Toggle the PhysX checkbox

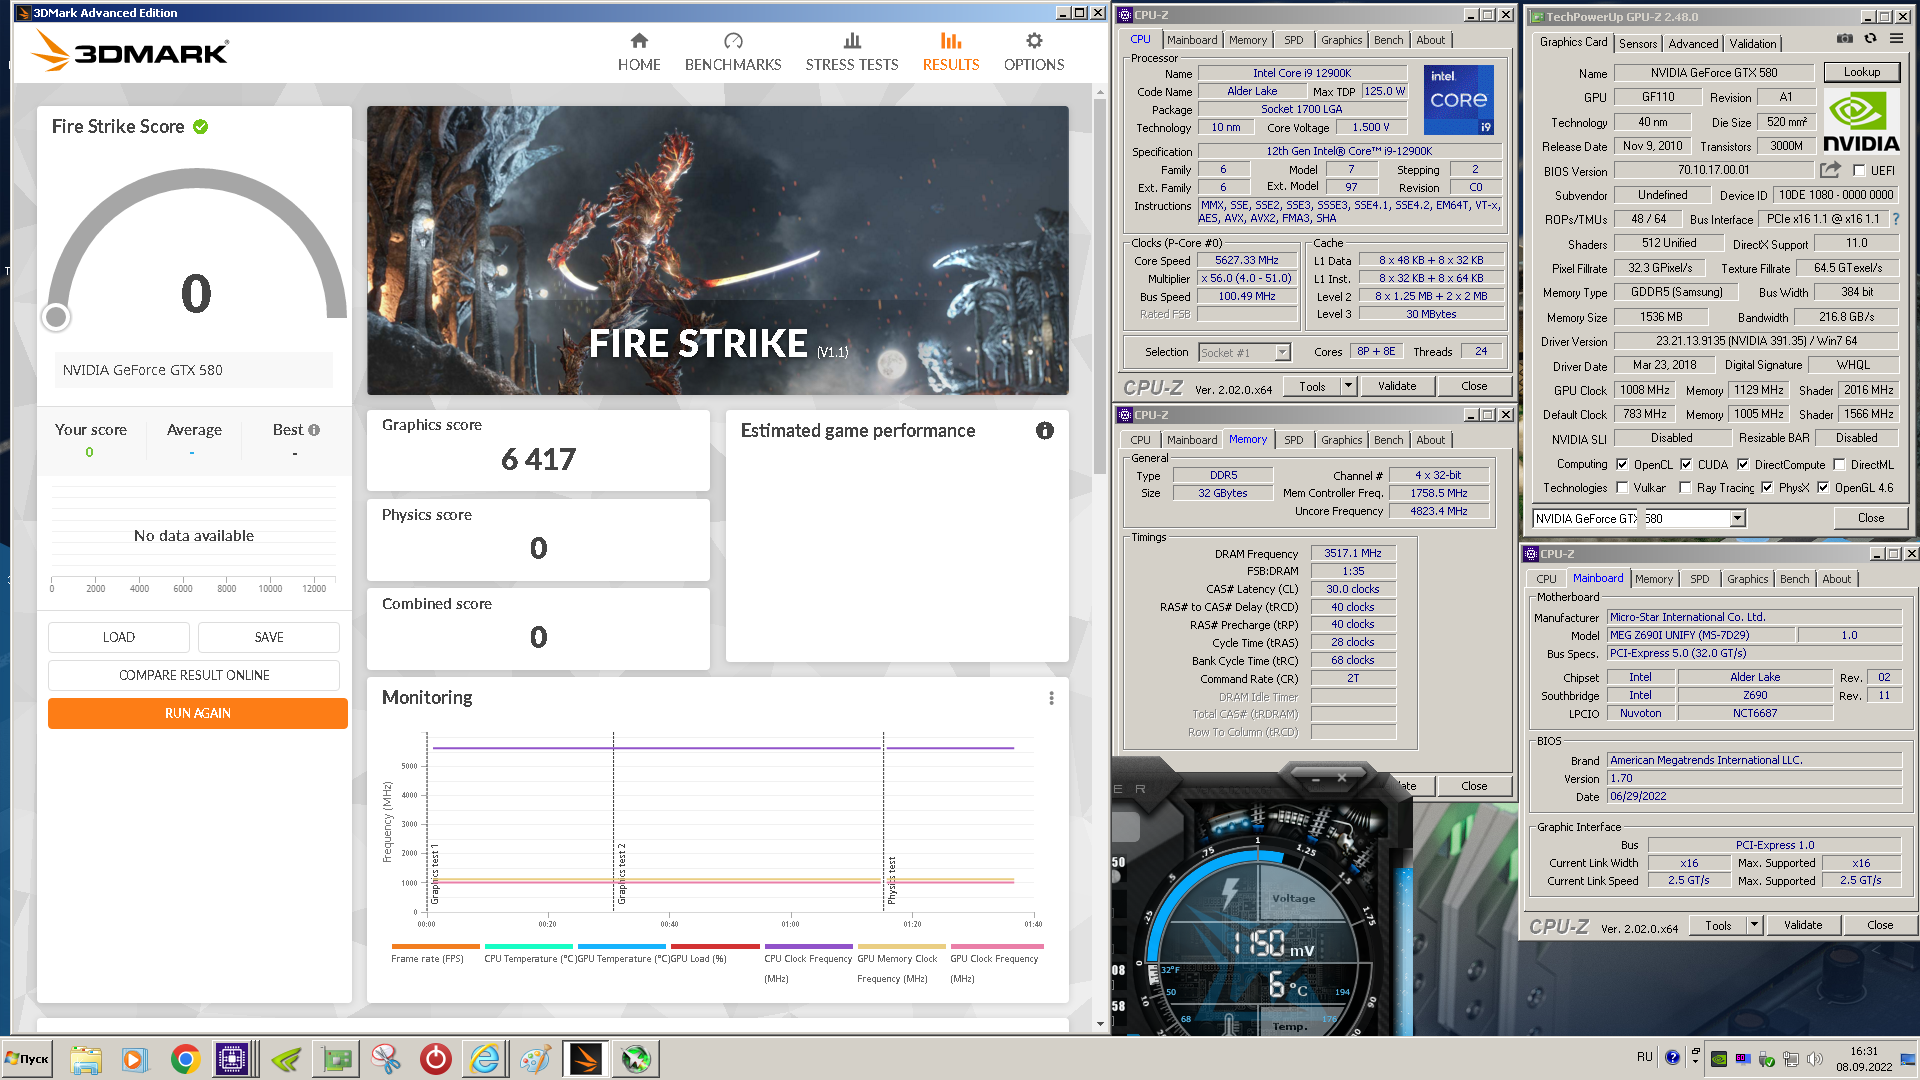coord(1767,488)
